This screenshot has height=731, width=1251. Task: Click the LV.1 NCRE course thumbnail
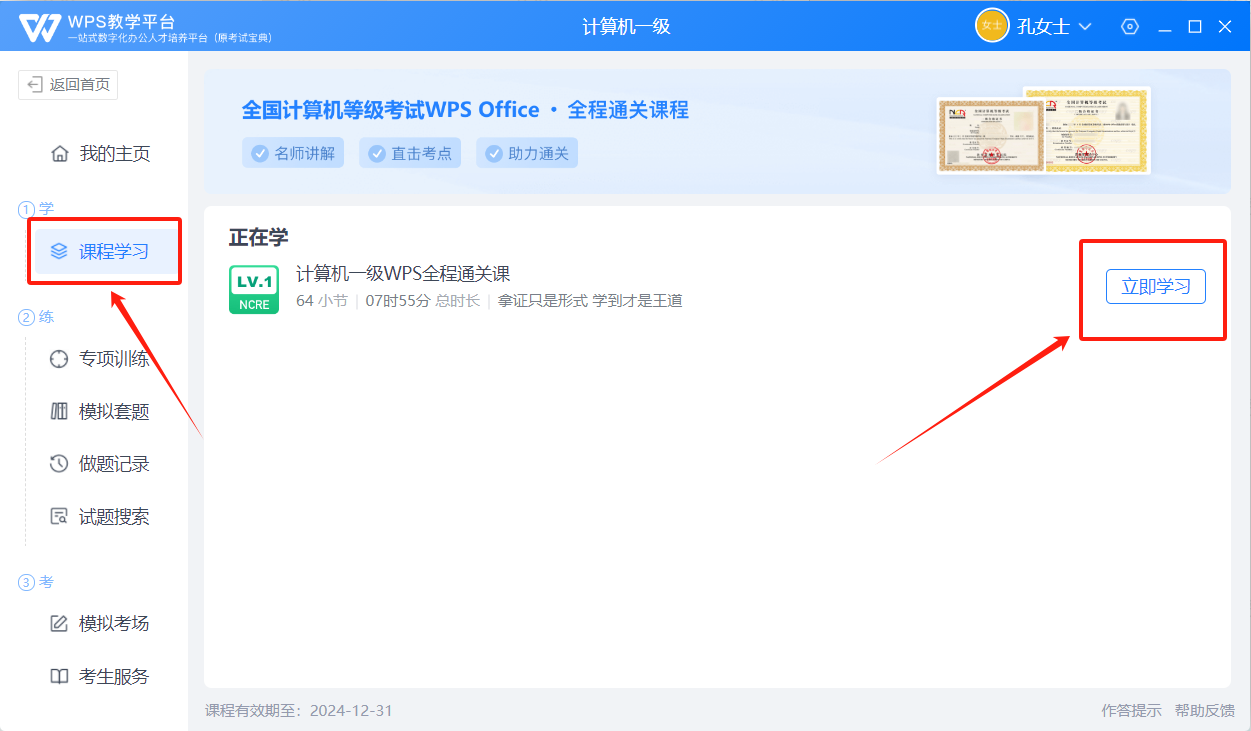254,289
